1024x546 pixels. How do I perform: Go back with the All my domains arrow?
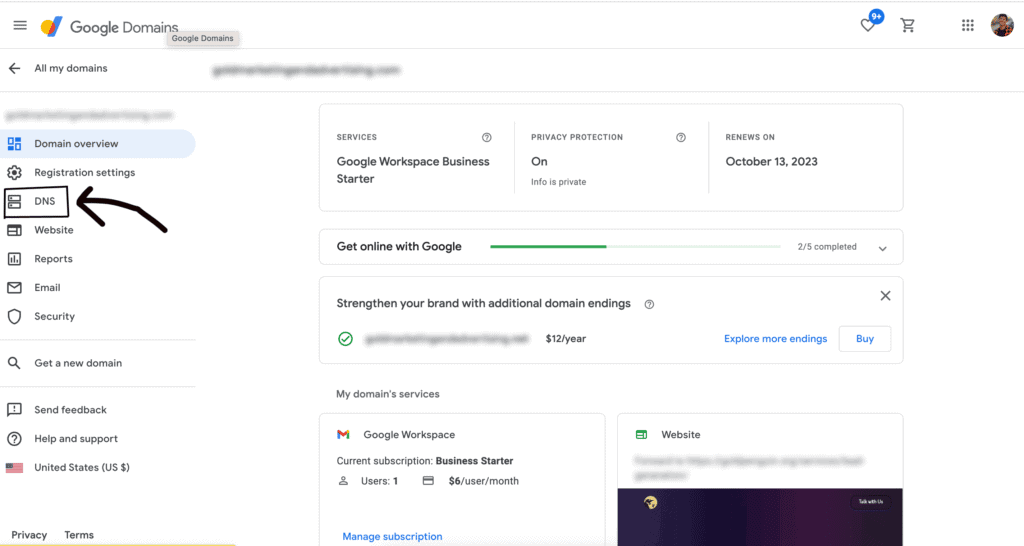coord(14,68)
